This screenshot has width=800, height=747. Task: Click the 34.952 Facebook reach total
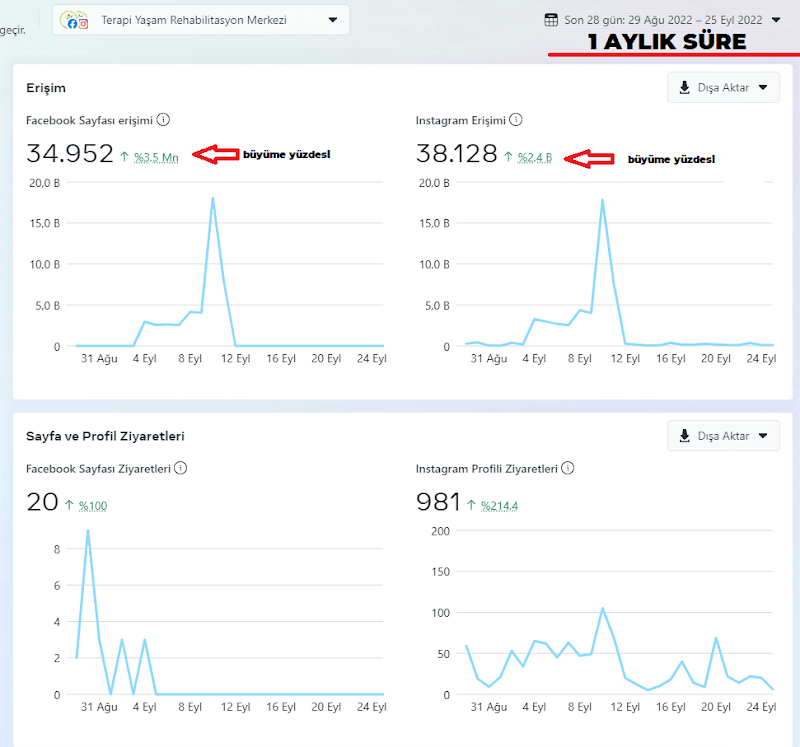click(70, 154)
